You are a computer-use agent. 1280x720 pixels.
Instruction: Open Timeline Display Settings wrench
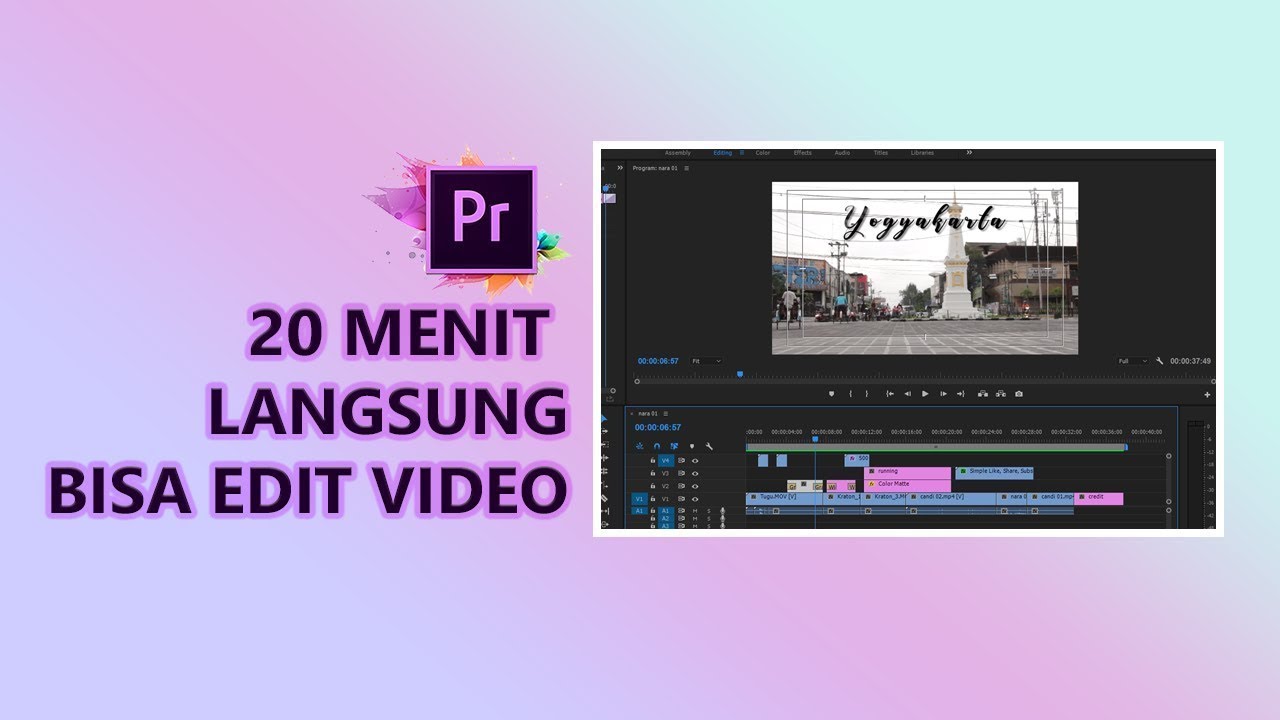[709, 446]
